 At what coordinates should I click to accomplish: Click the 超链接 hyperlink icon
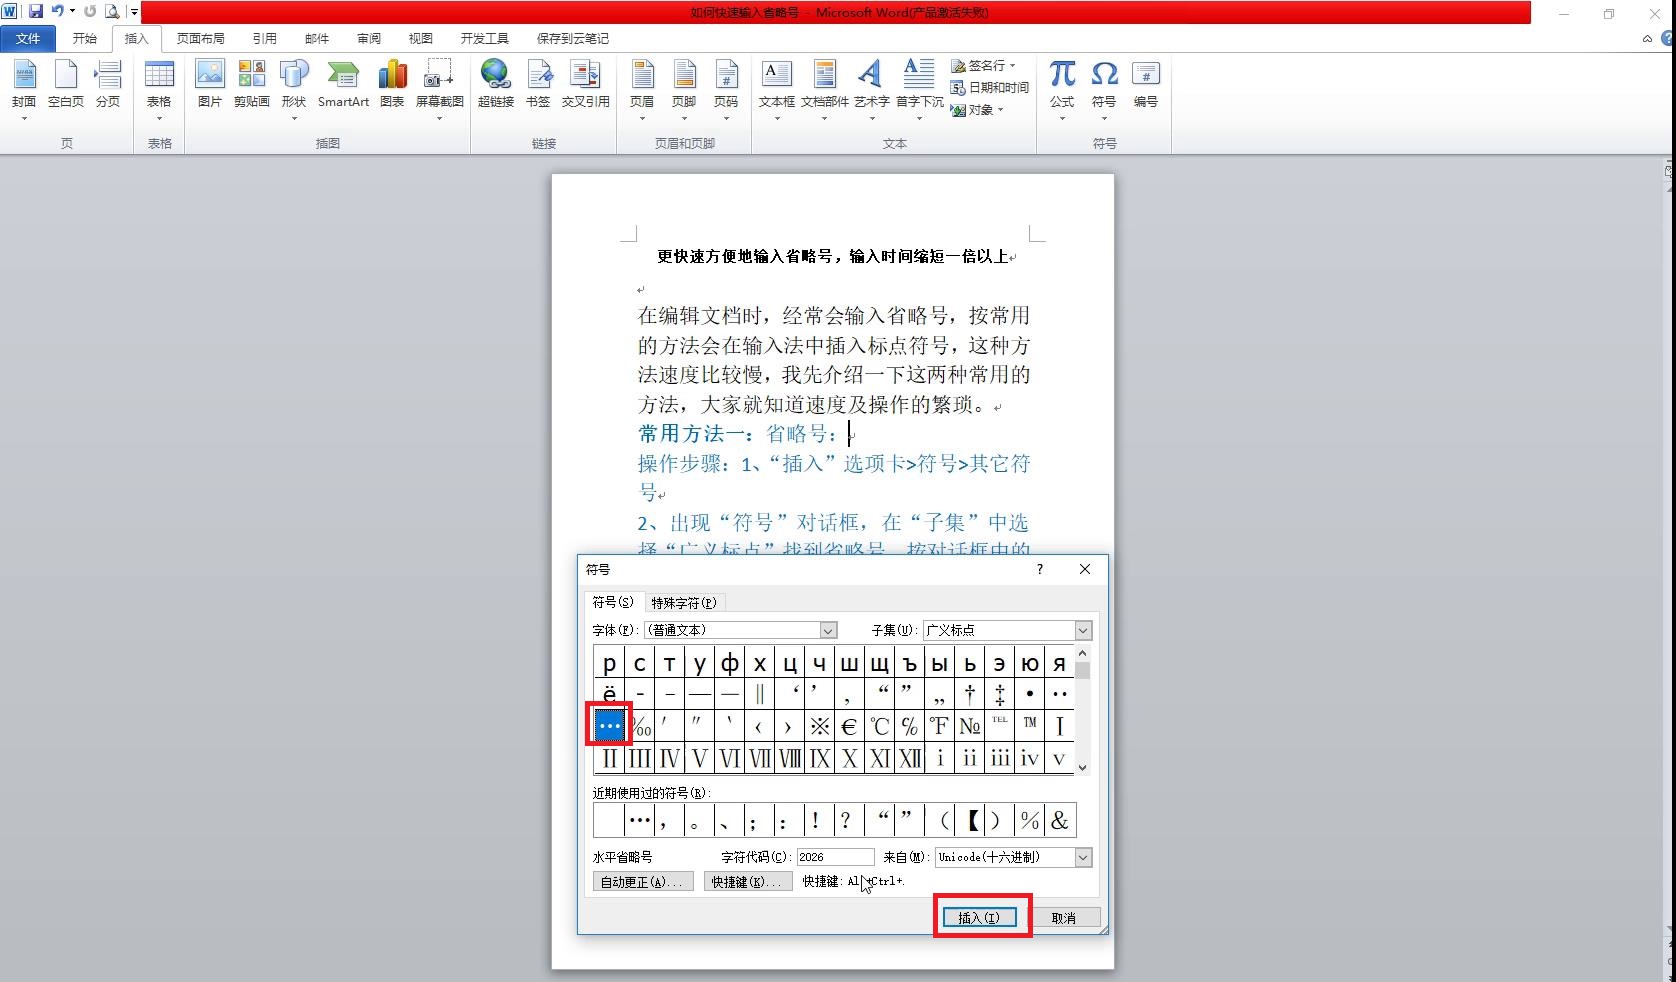(x=496, y=85)
